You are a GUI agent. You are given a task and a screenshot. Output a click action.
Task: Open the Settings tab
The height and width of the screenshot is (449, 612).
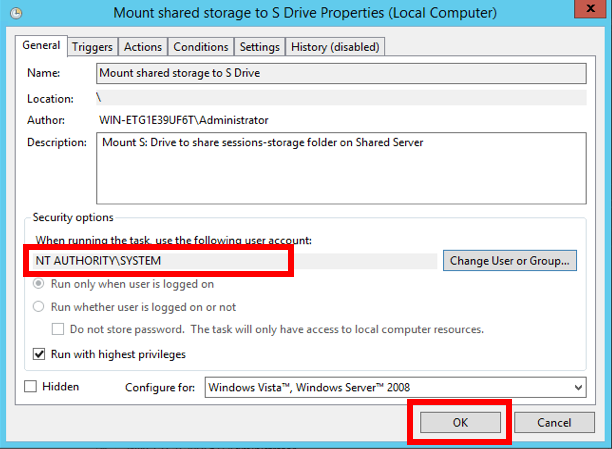[x=260, y=47]
